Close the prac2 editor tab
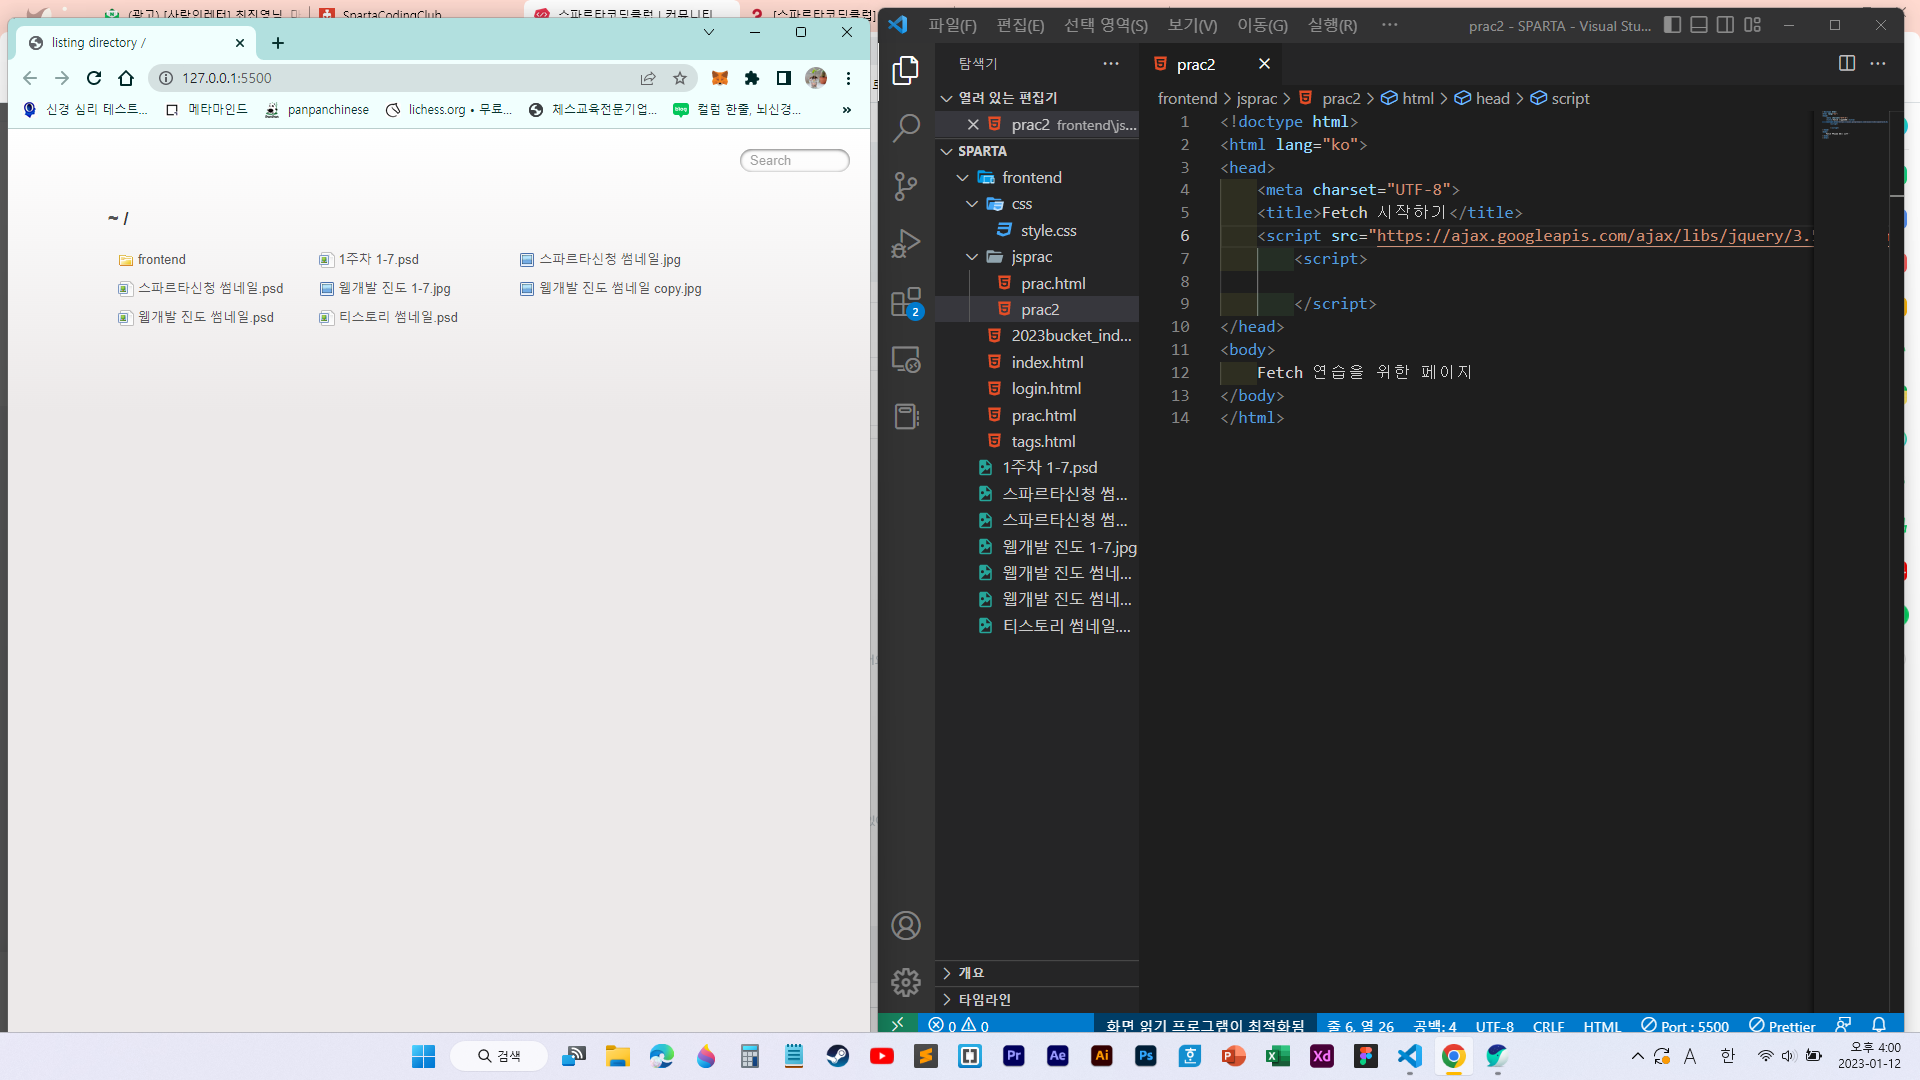 pyautogui.click(x=1264, y=64)
